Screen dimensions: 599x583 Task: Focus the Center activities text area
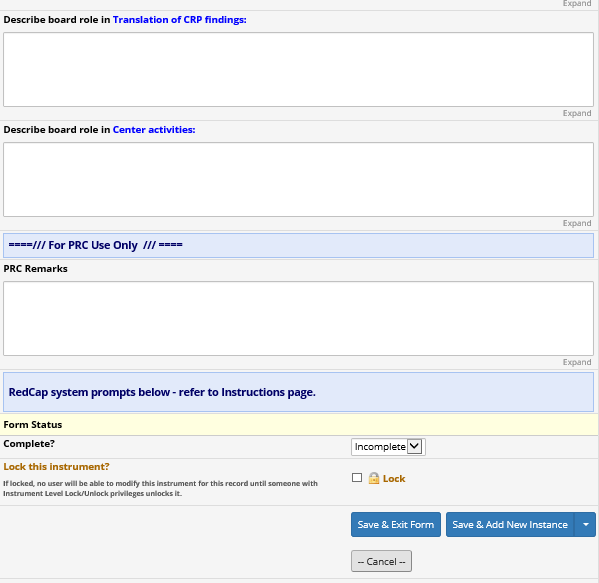click(298, 180)
